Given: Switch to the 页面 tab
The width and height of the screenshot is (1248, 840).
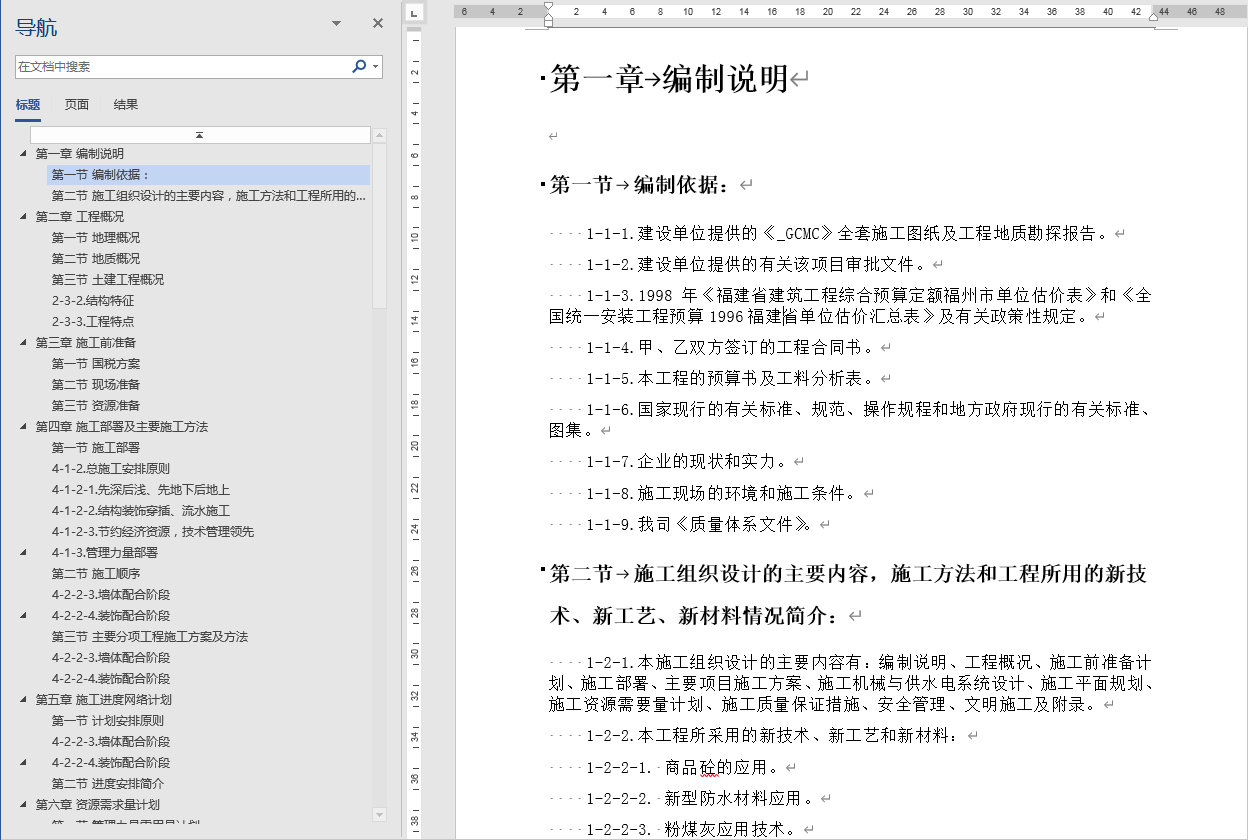Looking at the screenshot, I should click(x=76, y=104).
